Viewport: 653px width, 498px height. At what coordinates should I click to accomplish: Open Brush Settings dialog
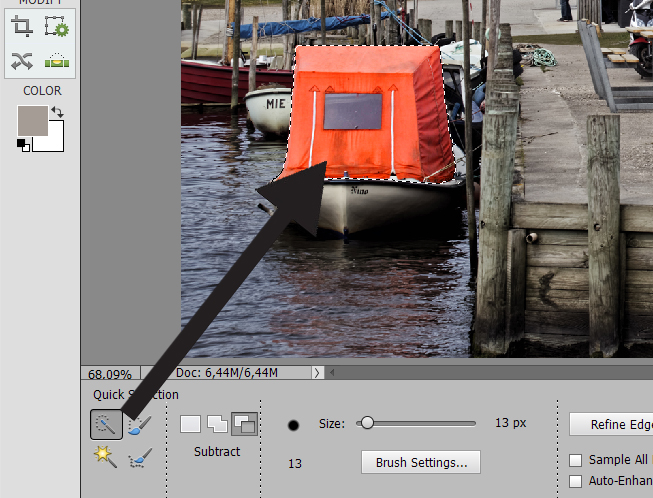[x=421, y=462]
